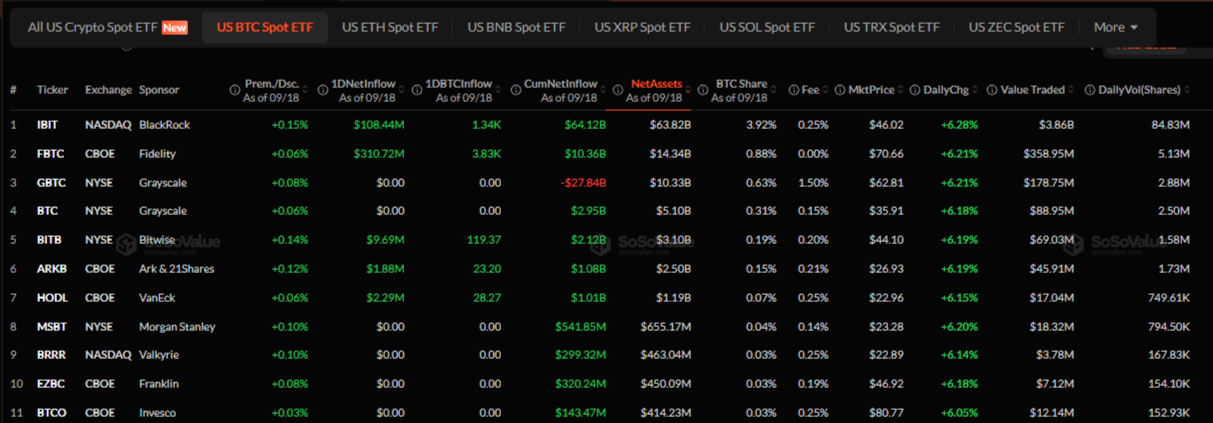Switch to US SOL Spot ETF tab
Image resolution: width=1213 pixels, height=423 pixels.
tap(767, 27)
